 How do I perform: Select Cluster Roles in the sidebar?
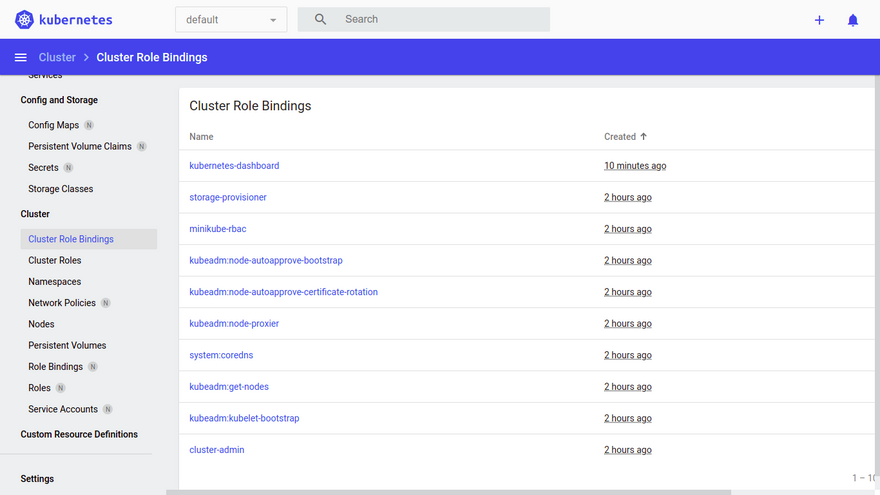click(x=55, y=261)
